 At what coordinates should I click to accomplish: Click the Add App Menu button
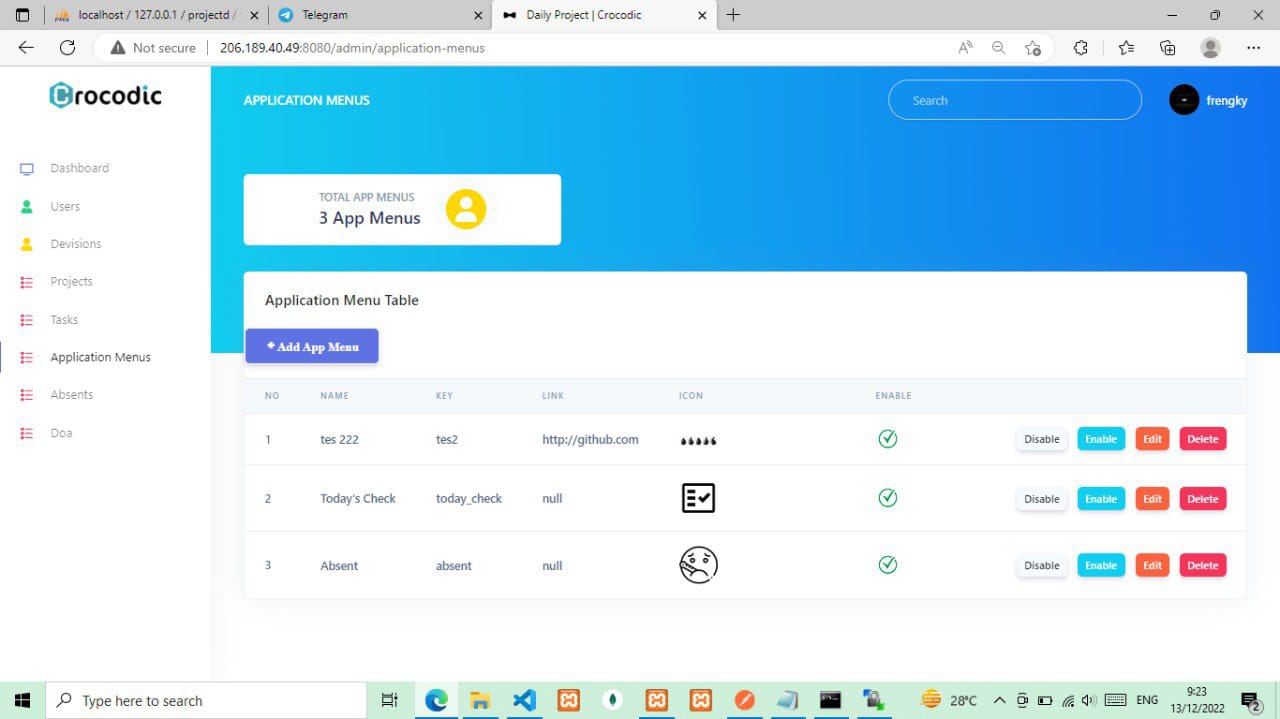click(312, 346)
